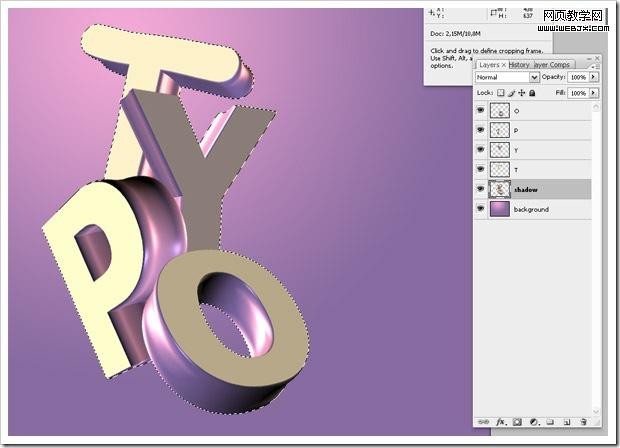Hide the Y layer

point(480,149)
